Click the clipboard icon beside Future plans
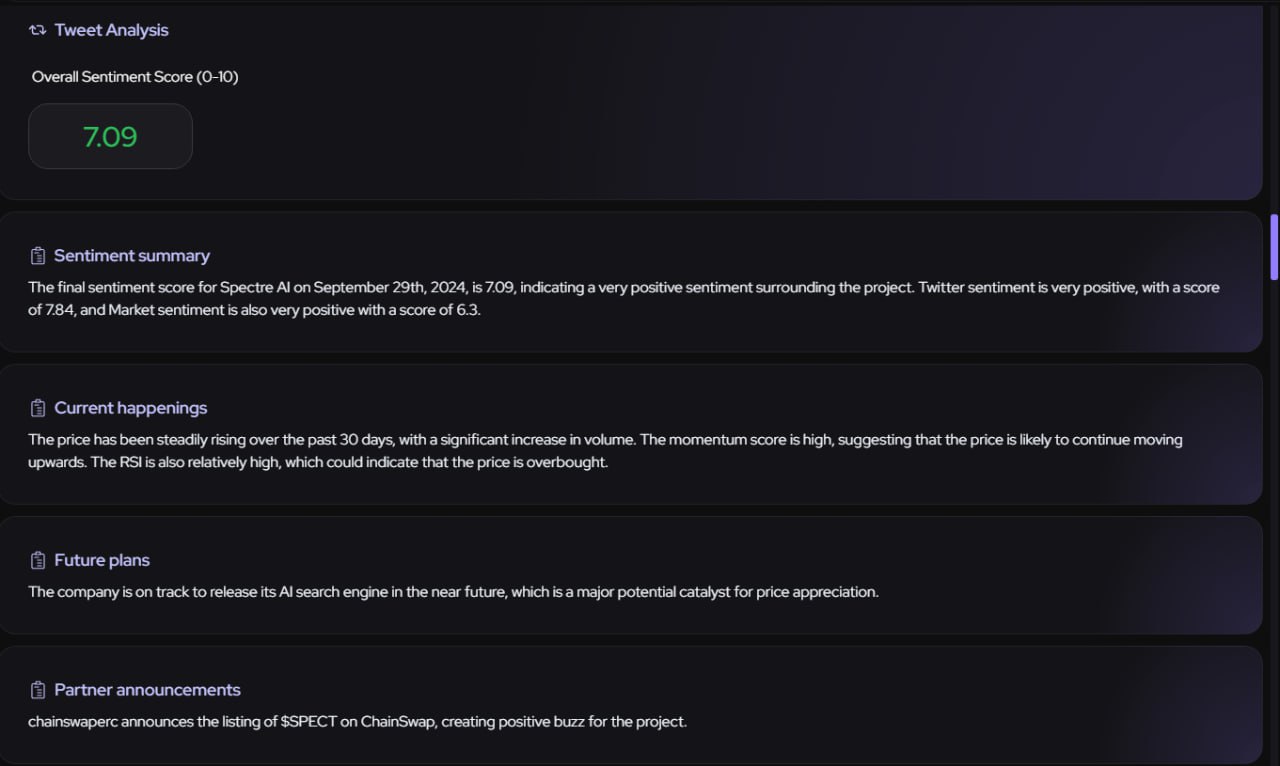The image size is (1280, 766). [x=38, y=560]
